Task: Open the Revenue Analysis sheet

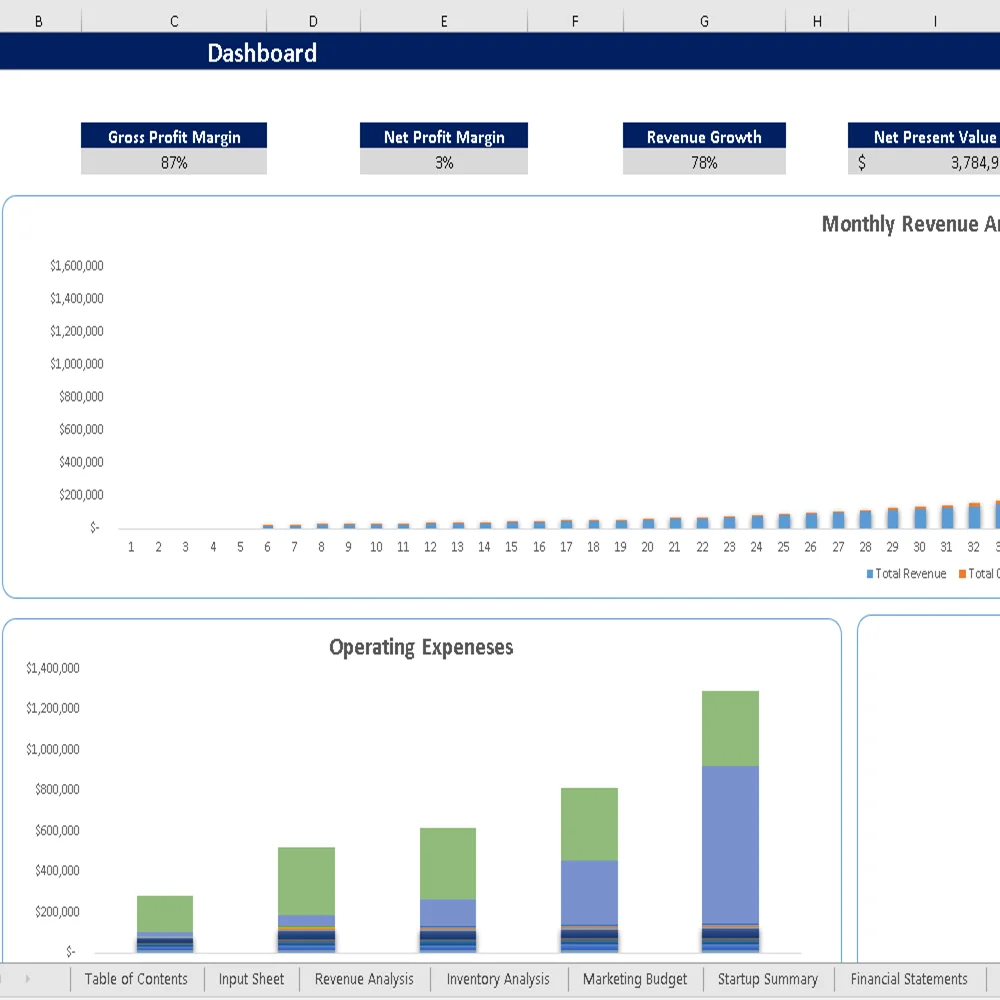Action: pos(364,979)
